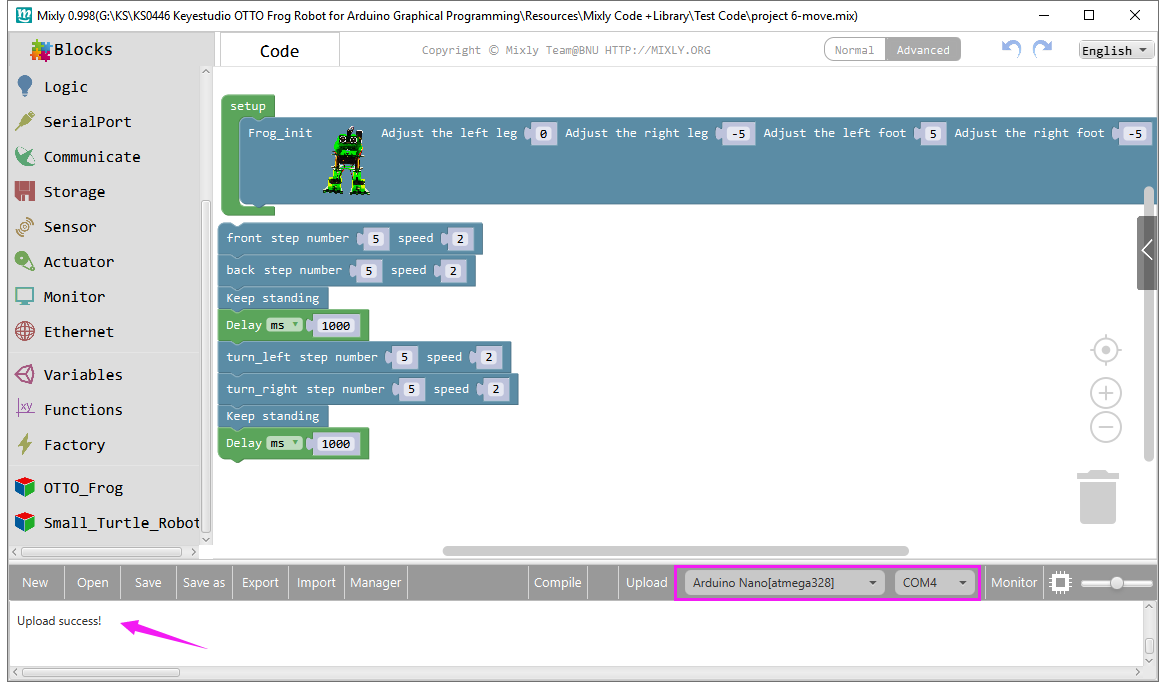This screenshot has width=1166, height=689.
Task: Adjust the slider in the bottom toolbar
Action: [1116, 583]
